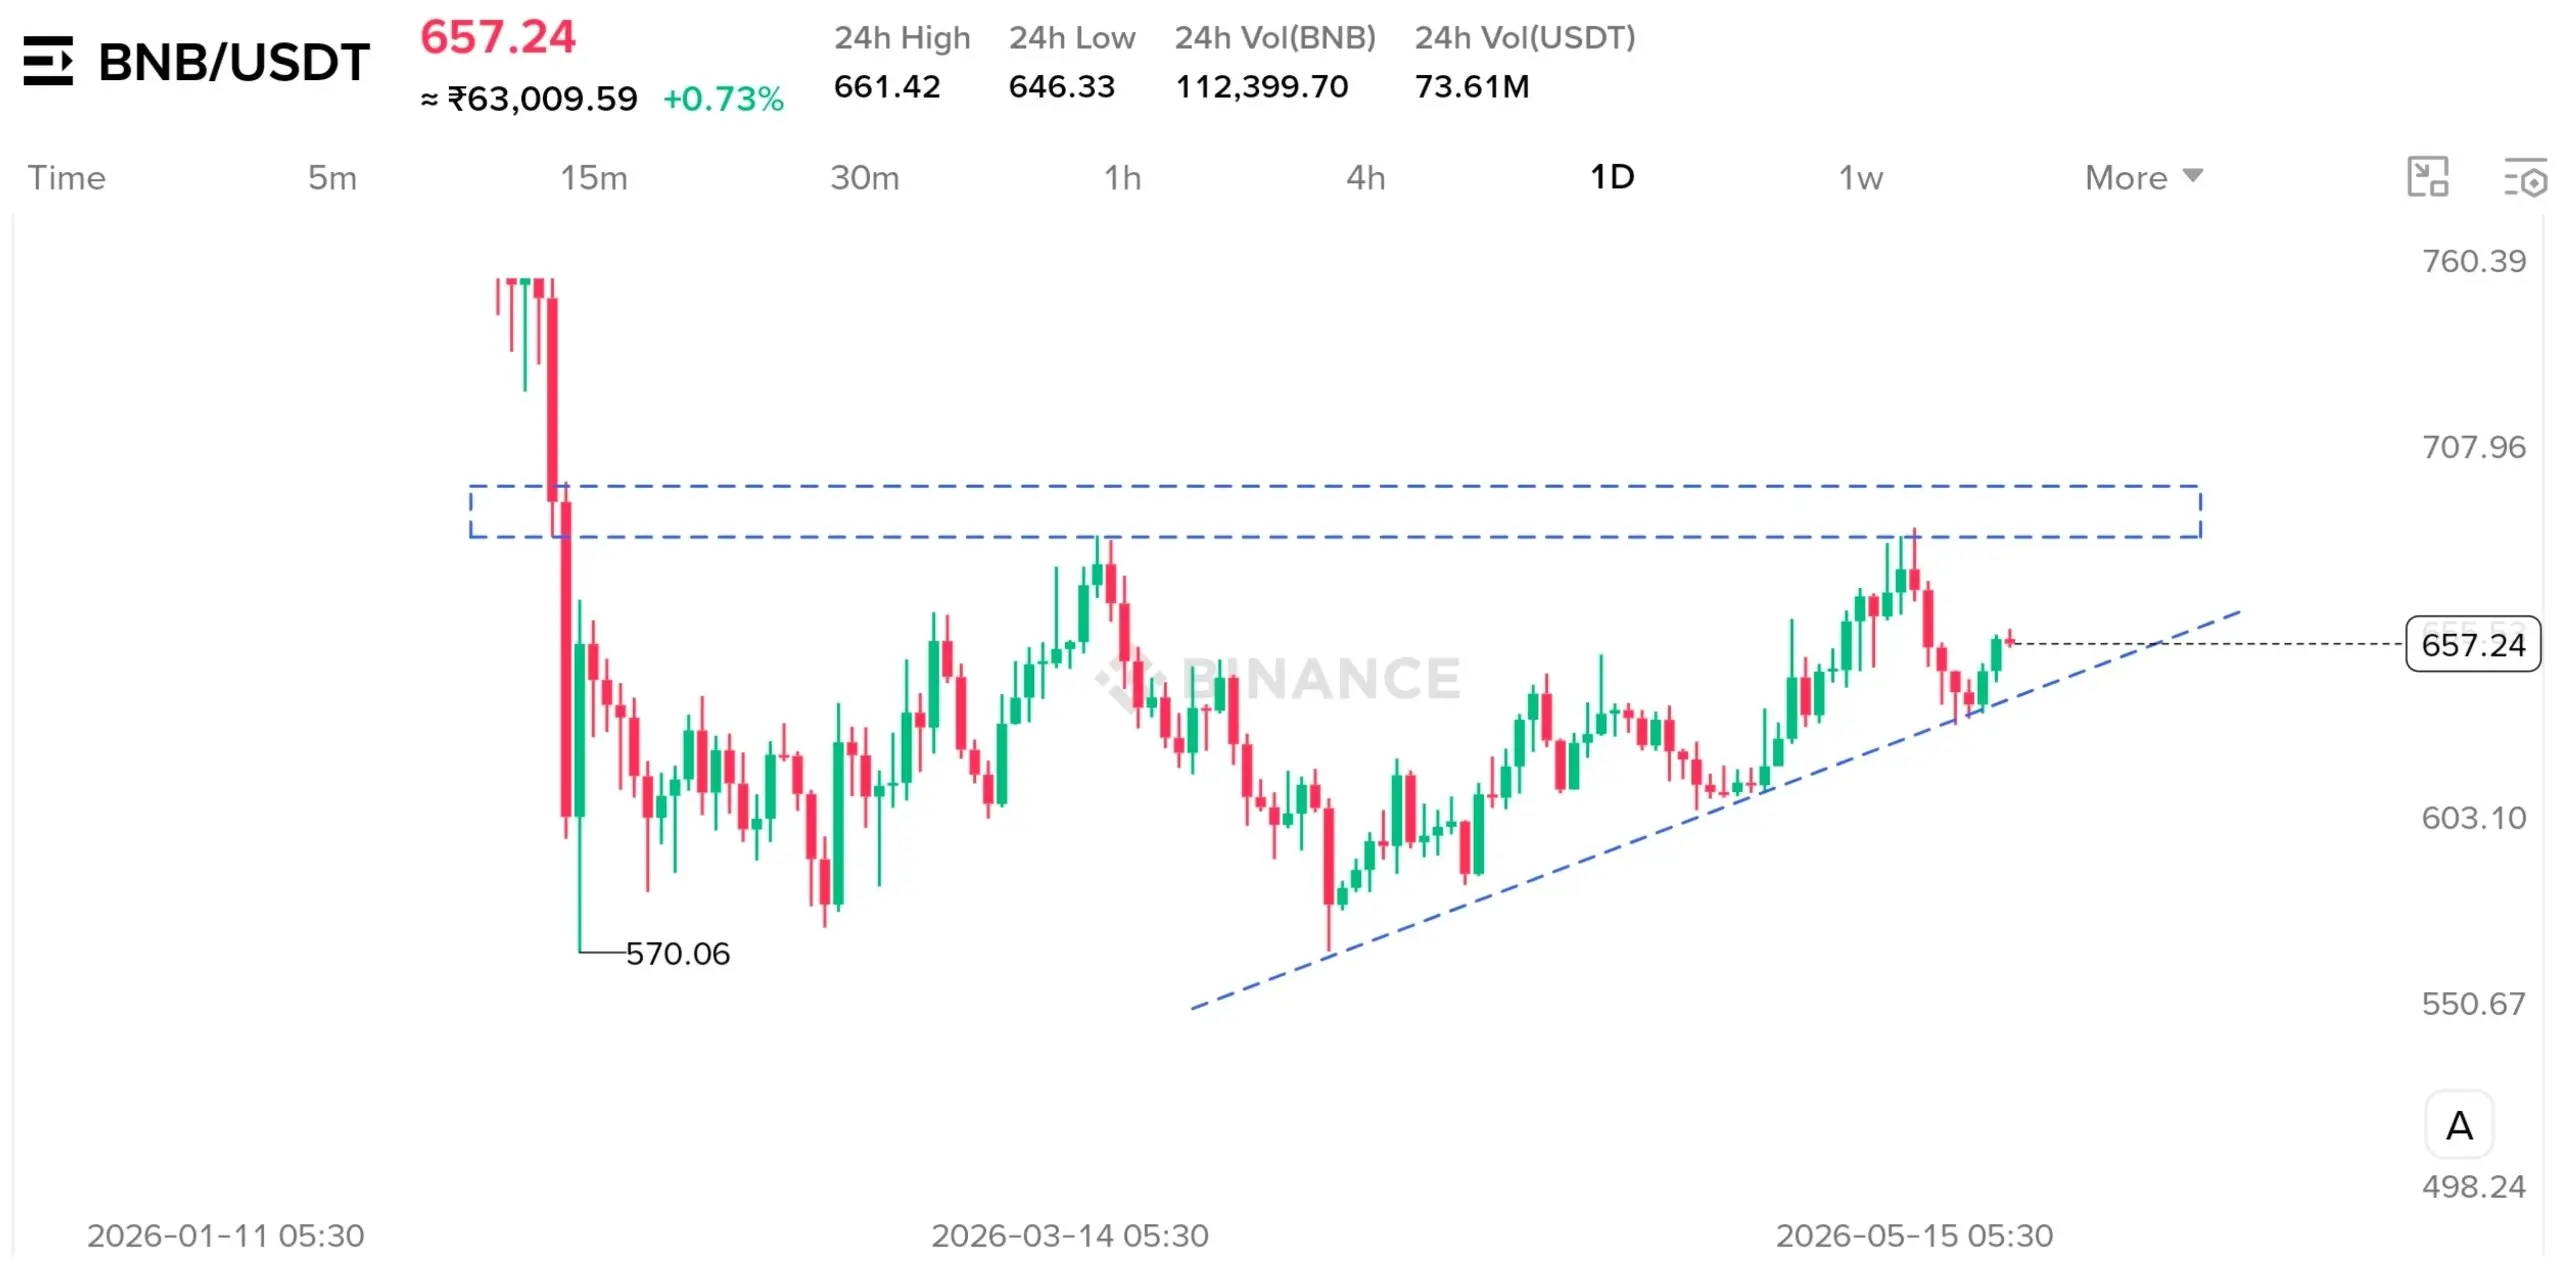Click the 24h Vol(BNB) label
The image size is (2560, 1286).
(1275, 38)
